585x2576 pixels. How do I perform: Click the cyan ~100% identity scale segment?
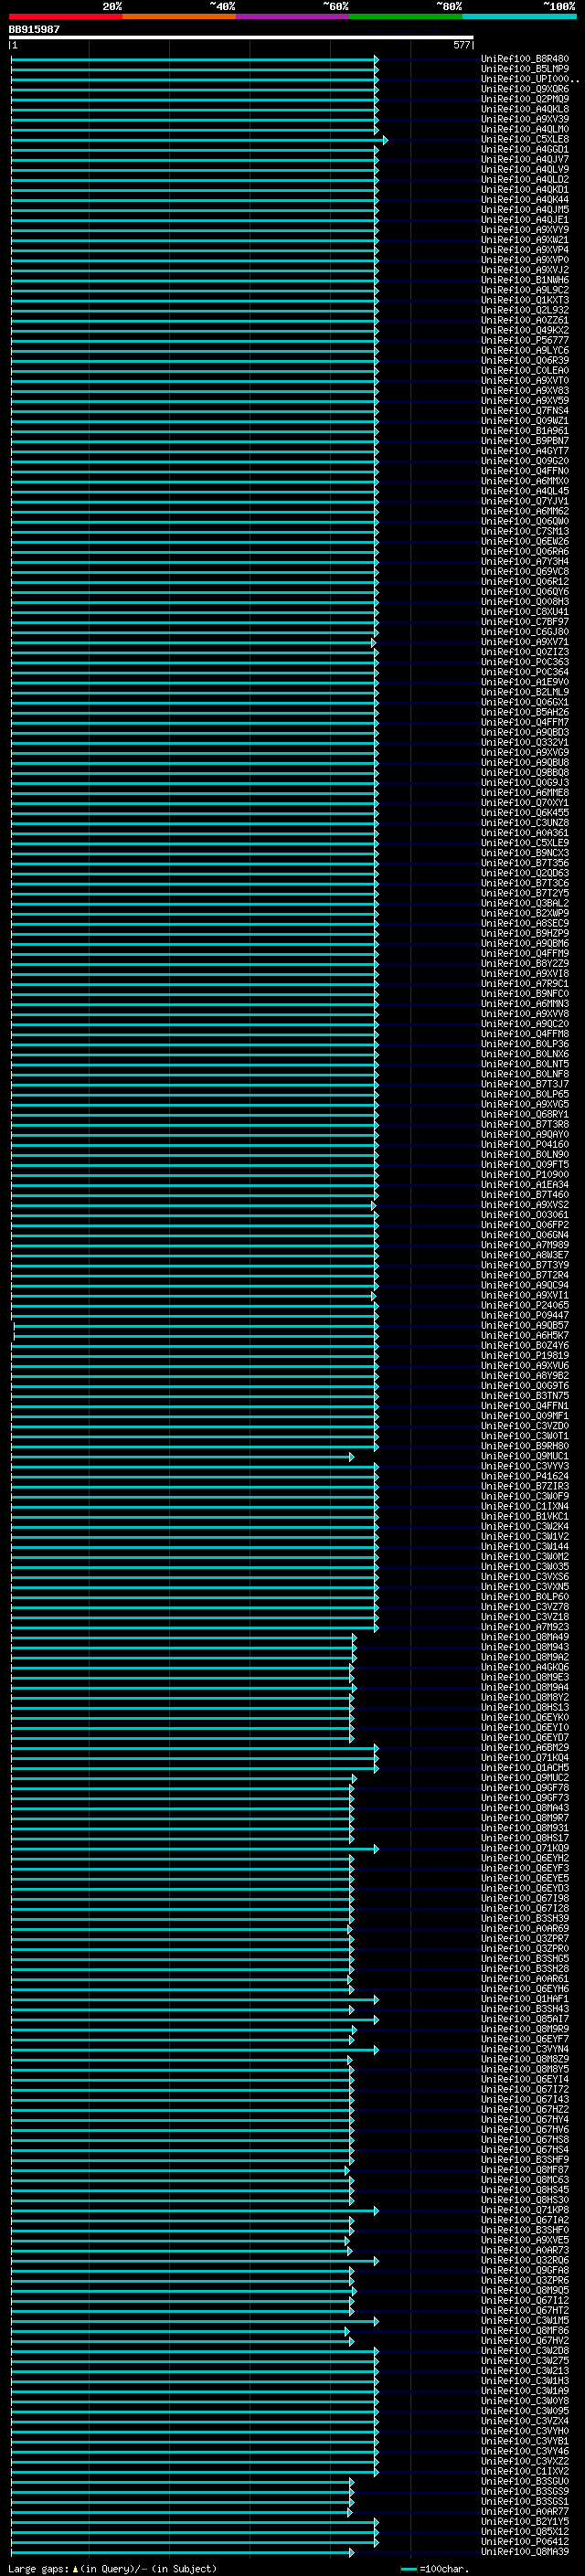coord(518,16)
